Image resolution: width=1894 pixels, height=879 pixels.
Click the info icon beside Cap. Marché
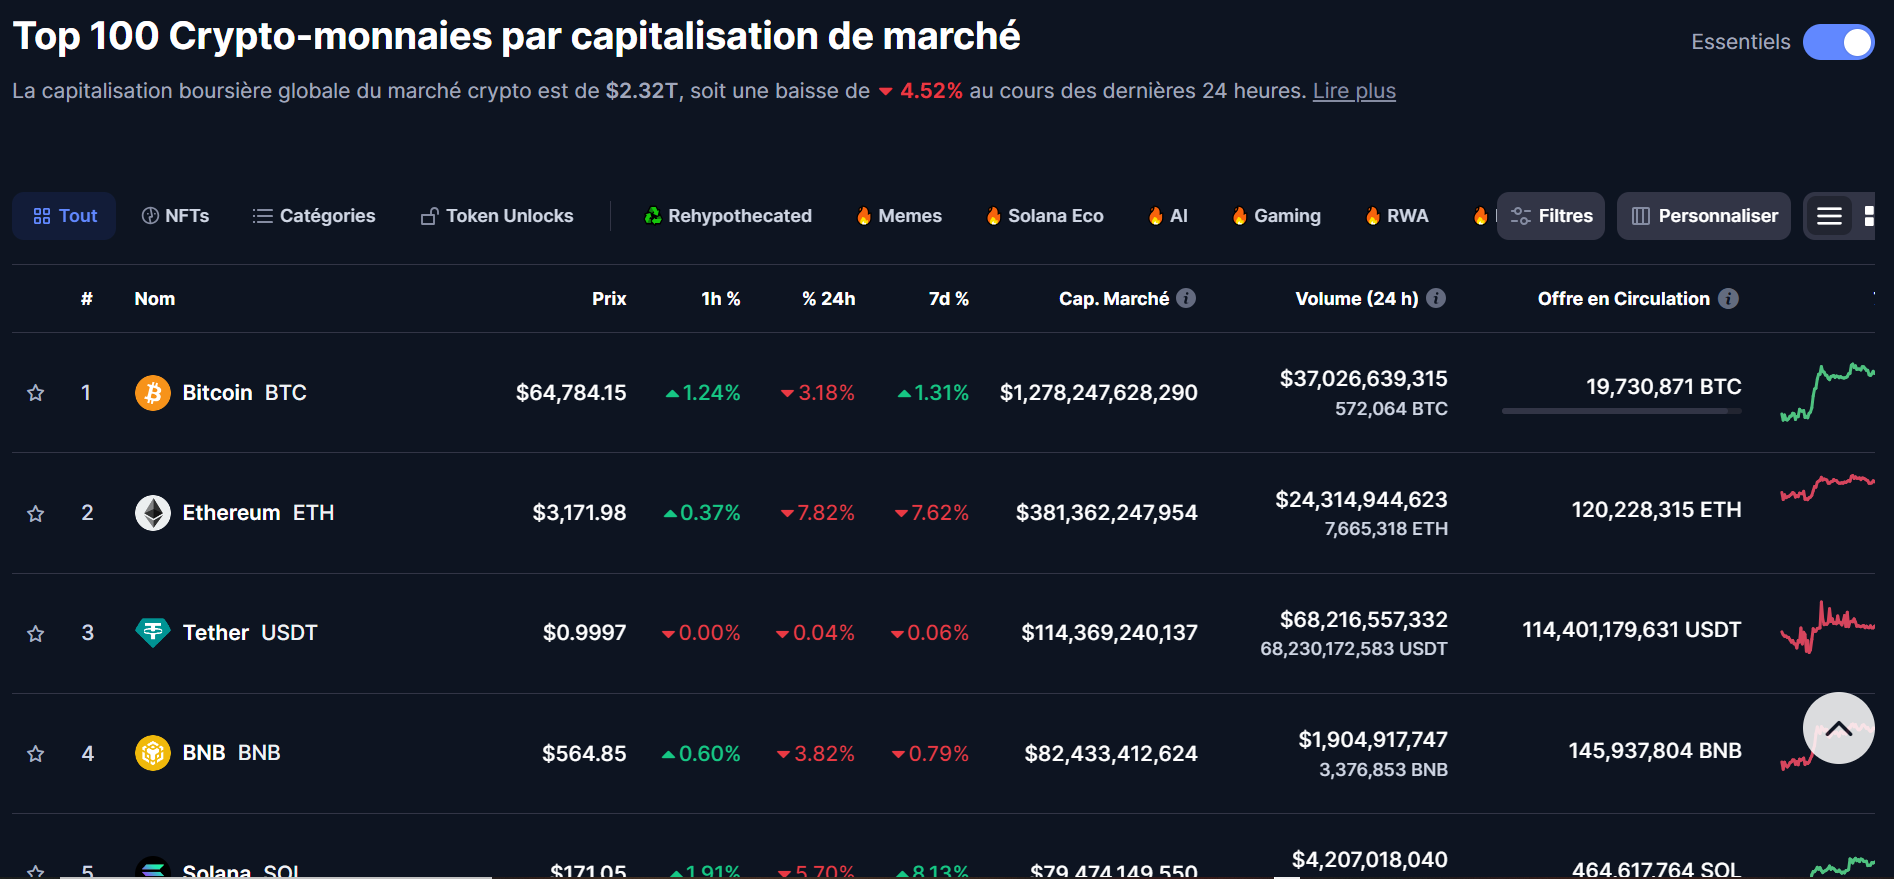click(1186, 298)
